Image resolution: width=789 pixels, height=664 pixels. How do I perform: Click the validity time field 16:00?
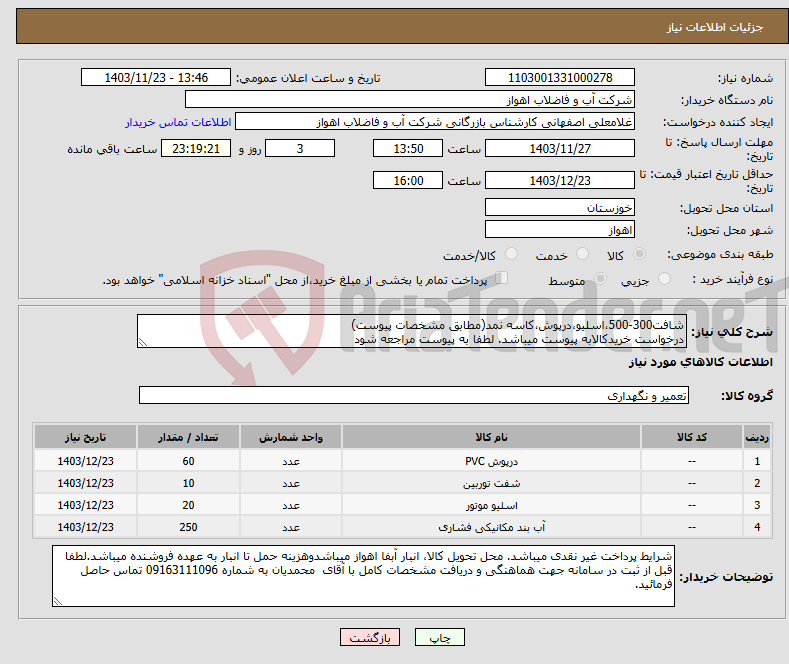point(408,180)
